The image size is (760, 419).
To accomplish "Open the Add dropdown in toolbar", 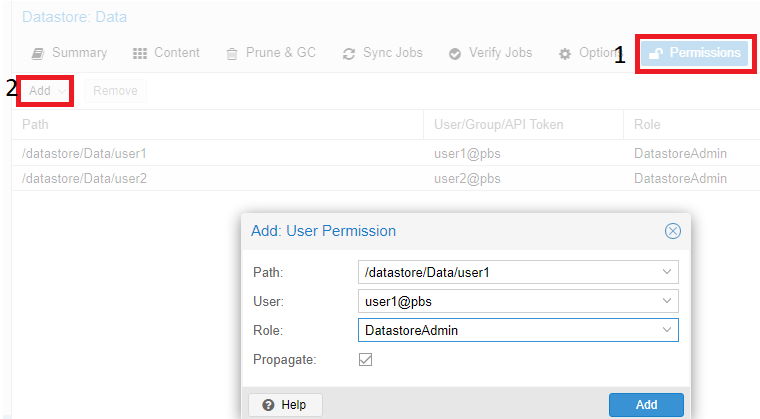I will coord(46,91).
